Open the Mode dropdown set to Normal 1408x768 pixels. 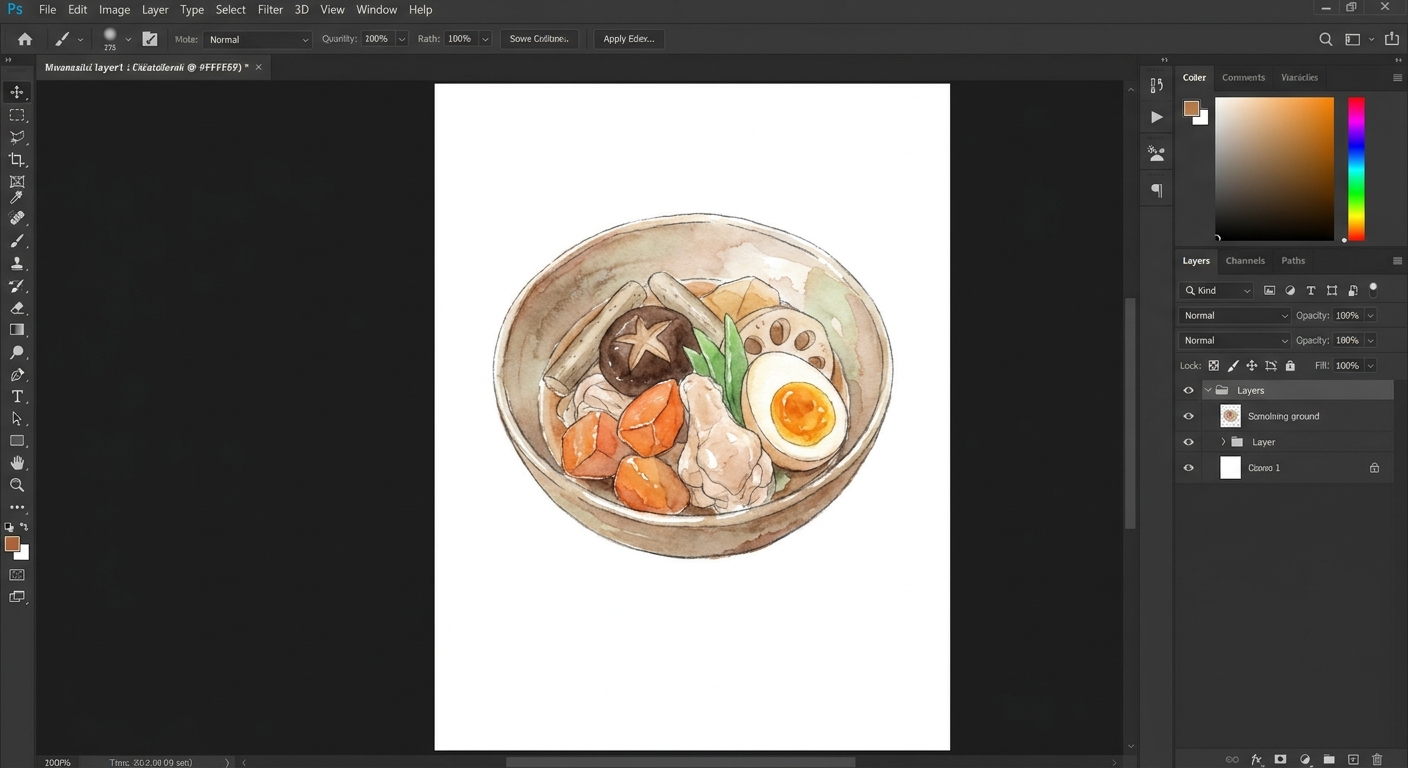(258, 39)
